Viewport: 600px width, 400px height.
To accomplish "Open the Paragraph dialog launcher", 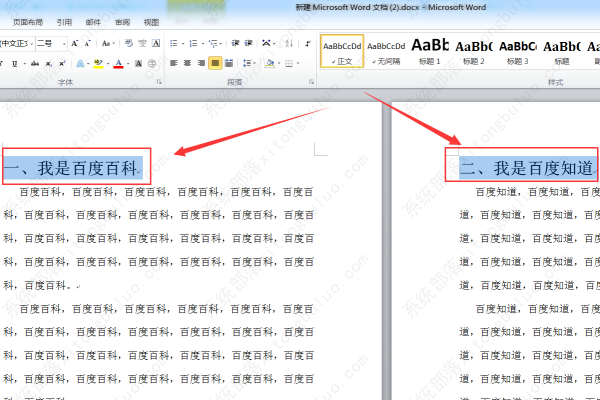I will [x=311, y=82].
